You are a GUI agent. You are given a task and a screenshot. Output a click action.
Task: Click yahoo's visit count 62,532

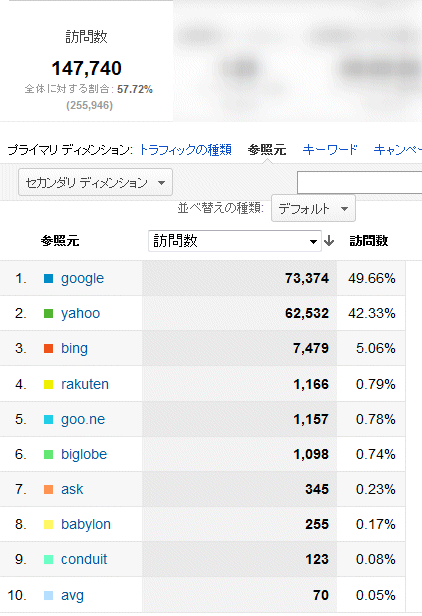(307, 313)
